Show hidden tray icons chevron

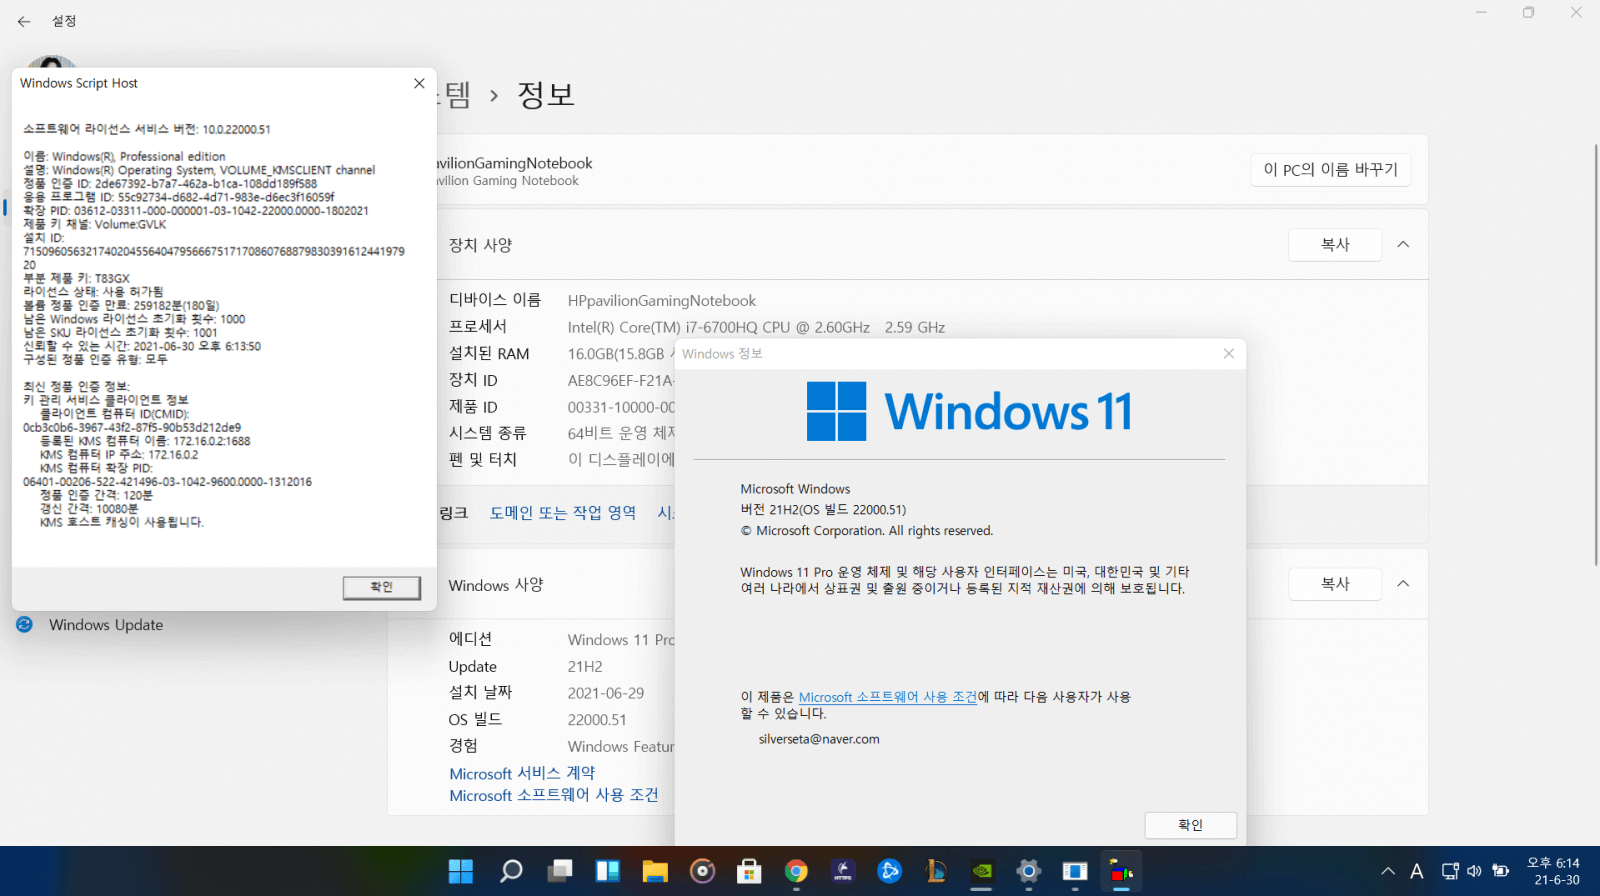click(1388, 871)
